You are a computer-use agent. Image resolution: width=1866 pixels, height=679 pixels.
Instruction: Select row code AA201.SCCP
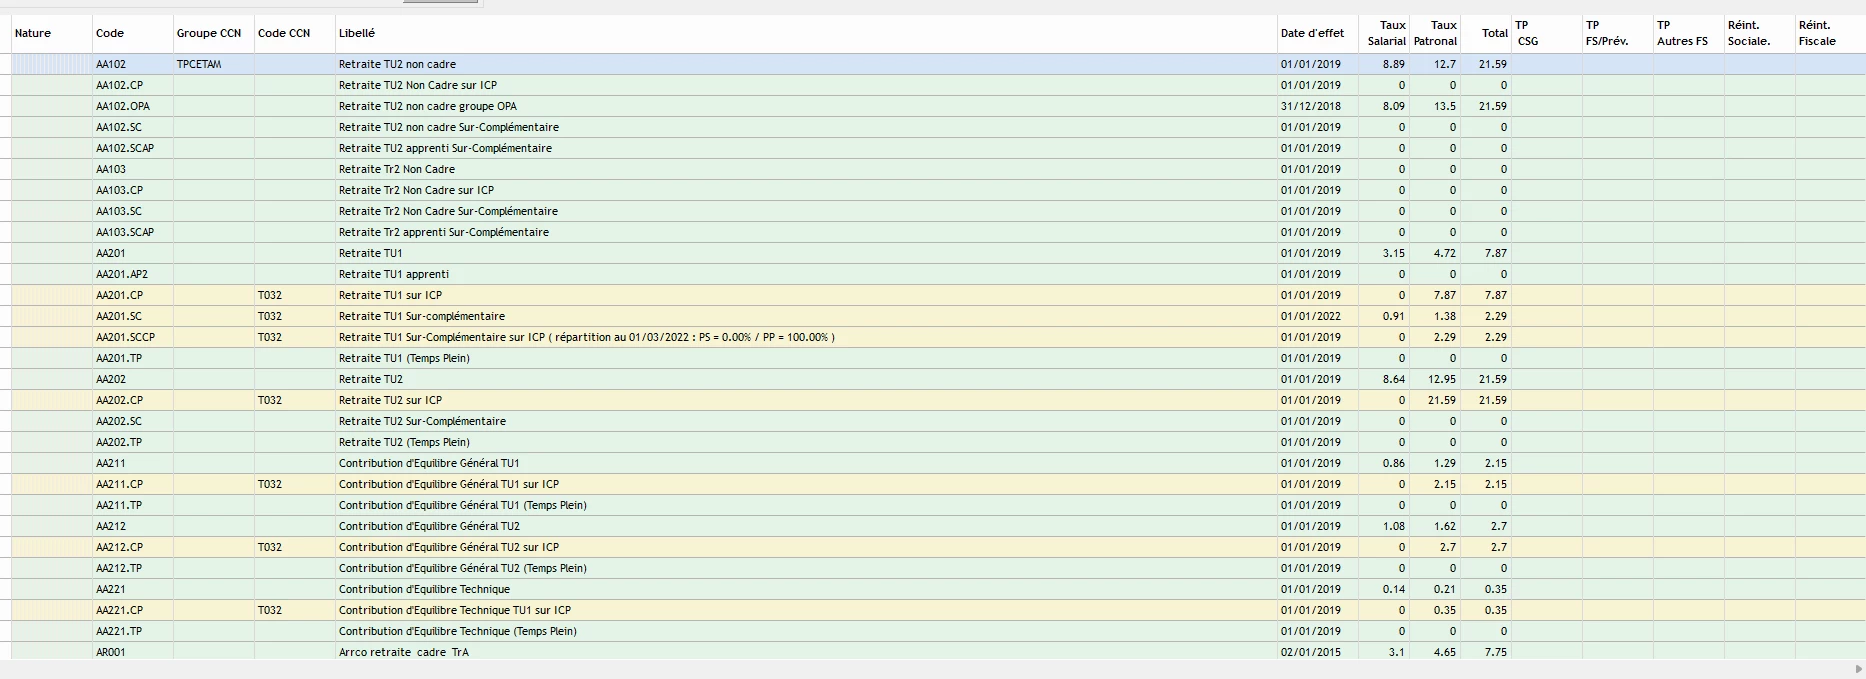click(125, 337)
